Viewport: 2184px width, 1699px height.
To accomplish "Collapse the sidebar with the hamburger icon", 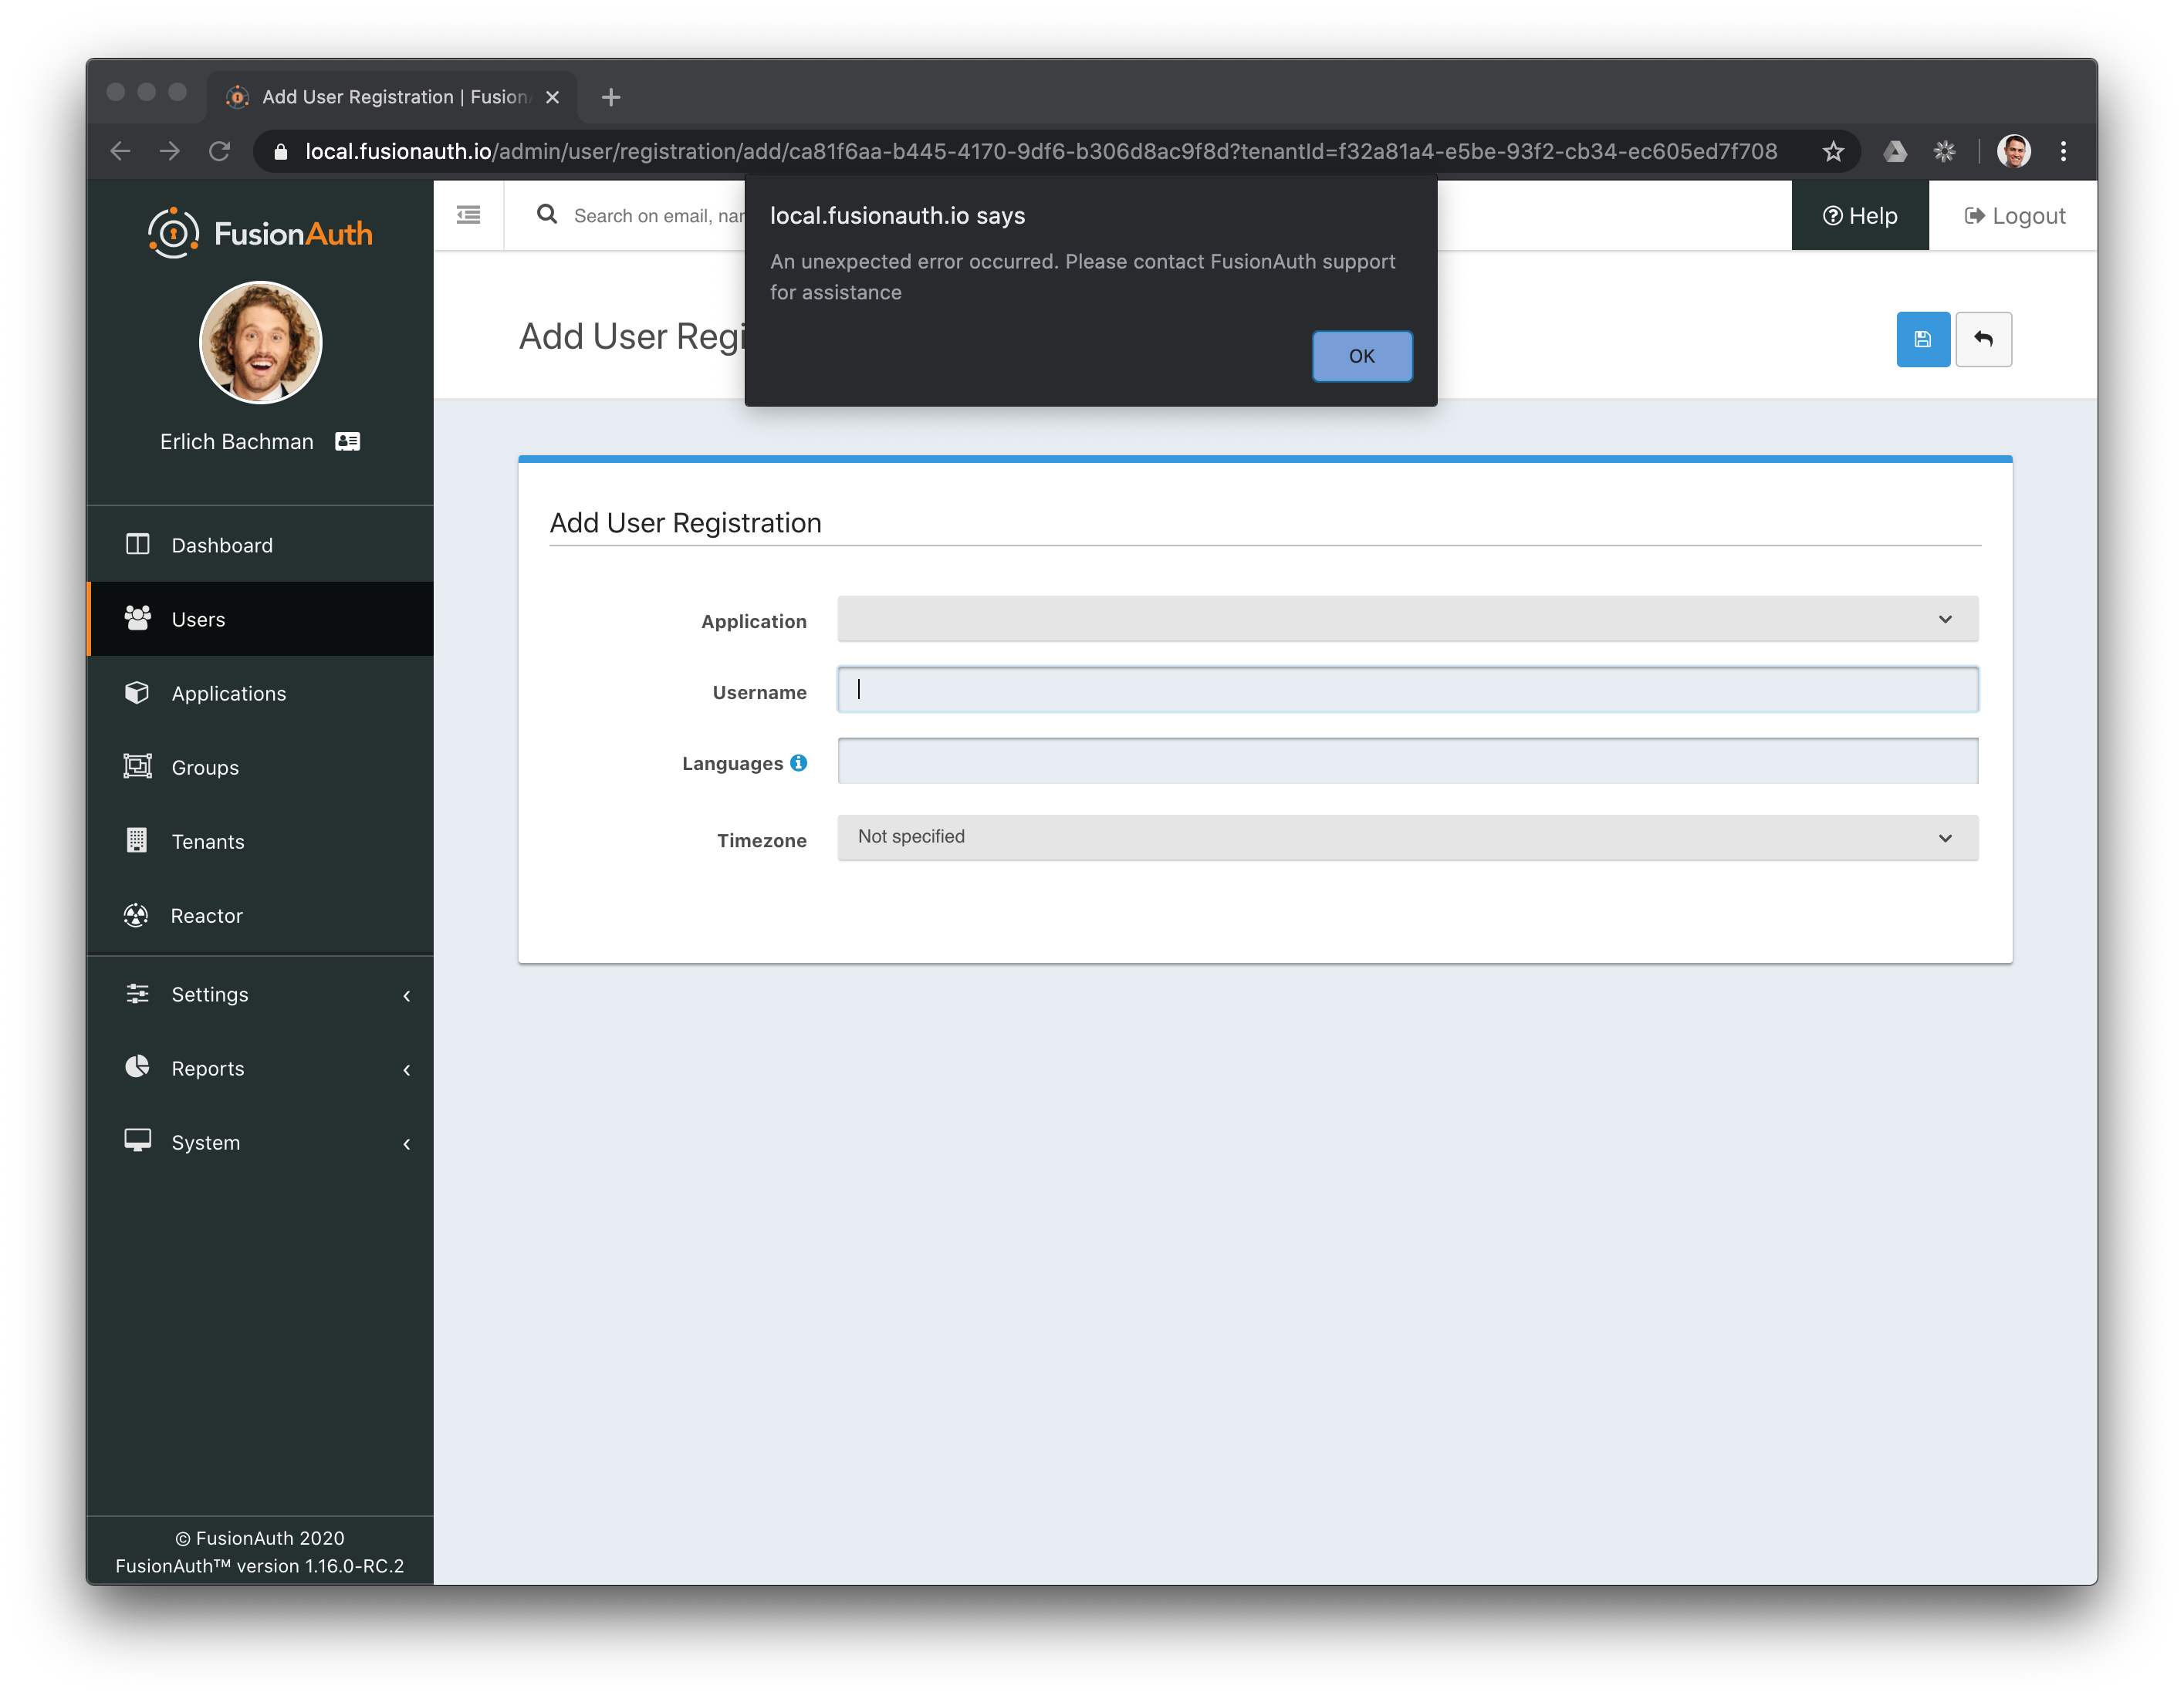I will pyautogui.click(x=468, y=214).
